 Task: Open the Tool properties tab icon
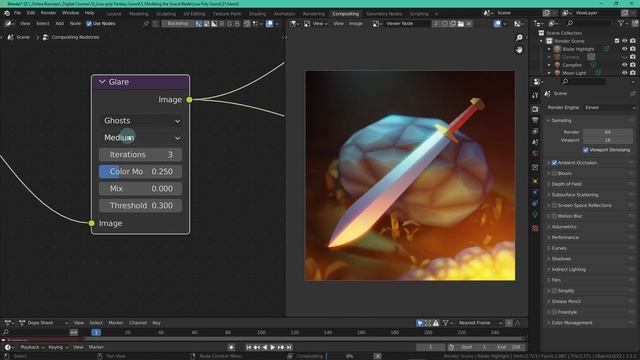click(535, 95)
